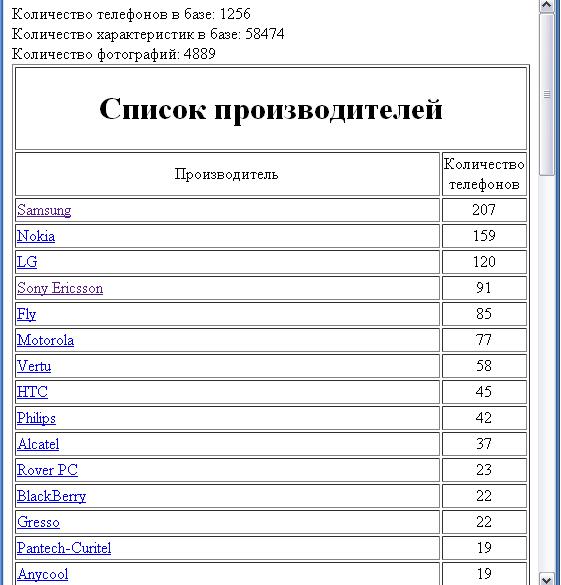561x585 pixels.
Task: Follow the Anycool link
Action: (43, 574)
